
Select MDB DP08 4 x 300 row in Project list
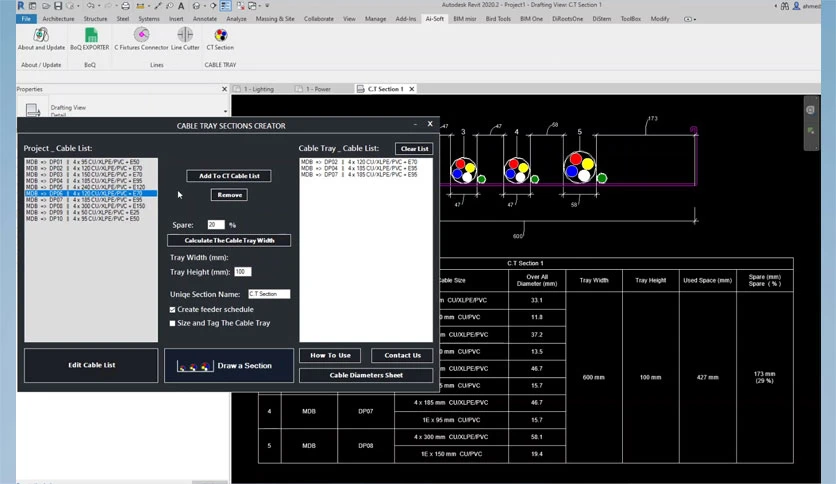(x=91, y=206)
